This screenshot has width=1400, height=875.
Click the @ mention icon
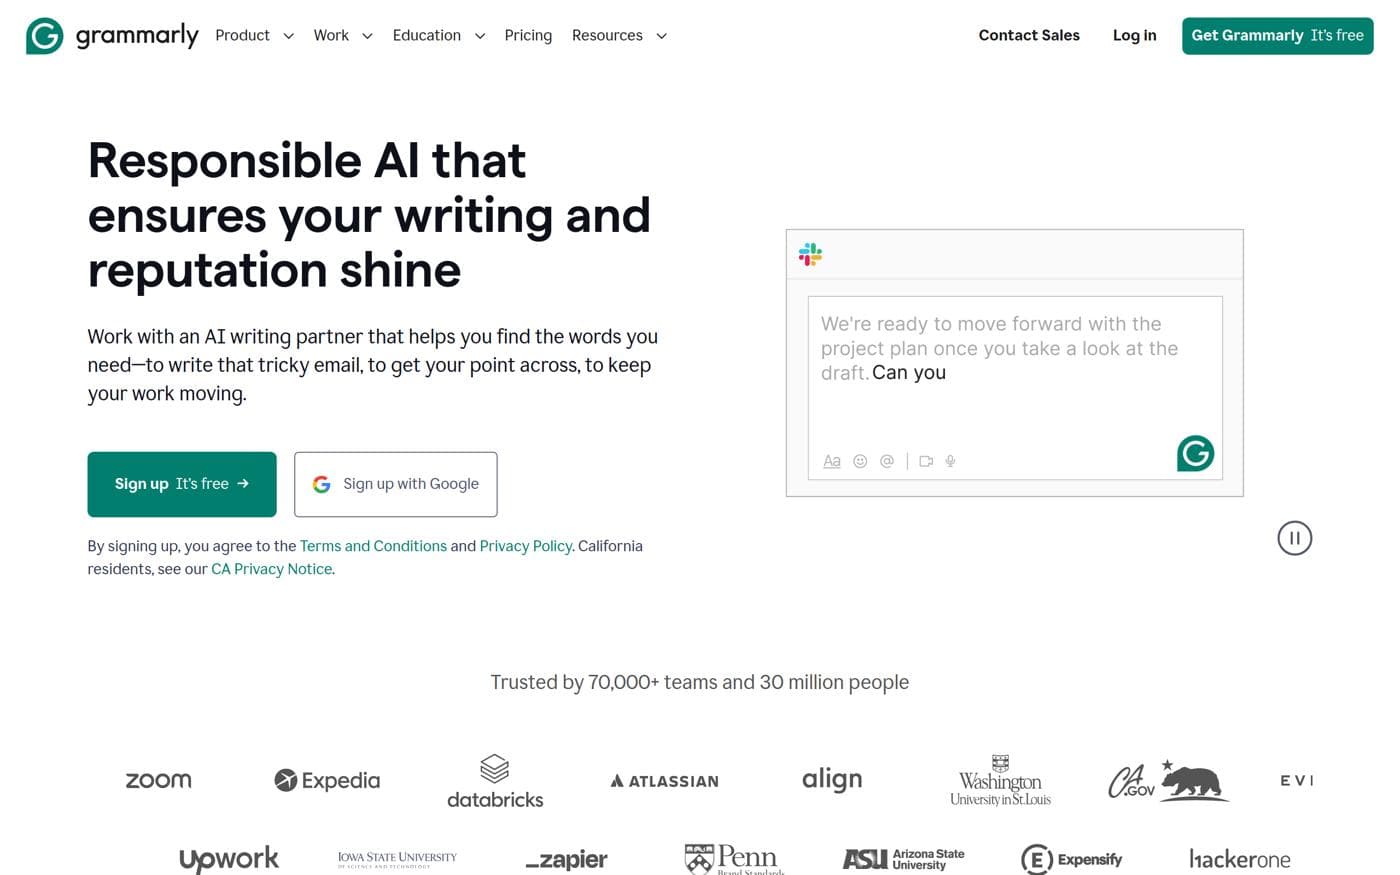(886, 461)
